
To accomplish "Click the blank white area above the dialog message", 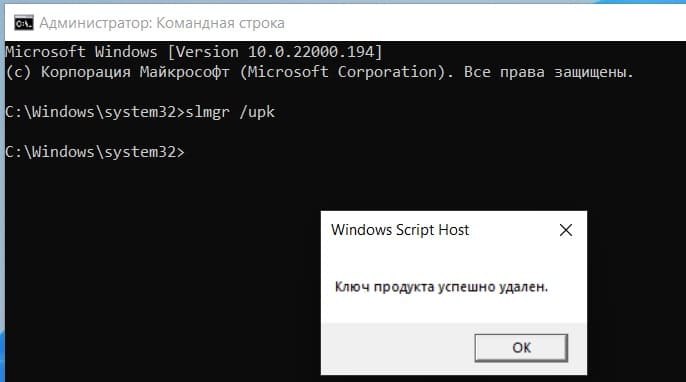I will point(454,260).
